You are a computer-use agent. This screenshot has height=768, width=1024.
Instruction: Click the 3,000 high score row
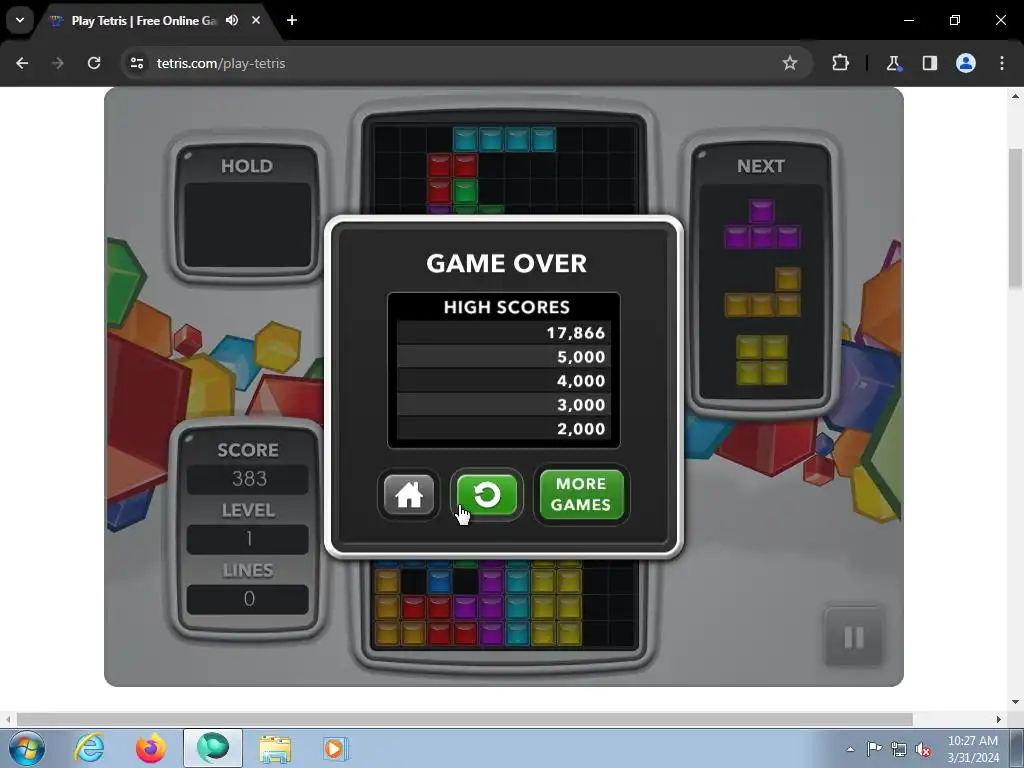(x=504, y=405)
